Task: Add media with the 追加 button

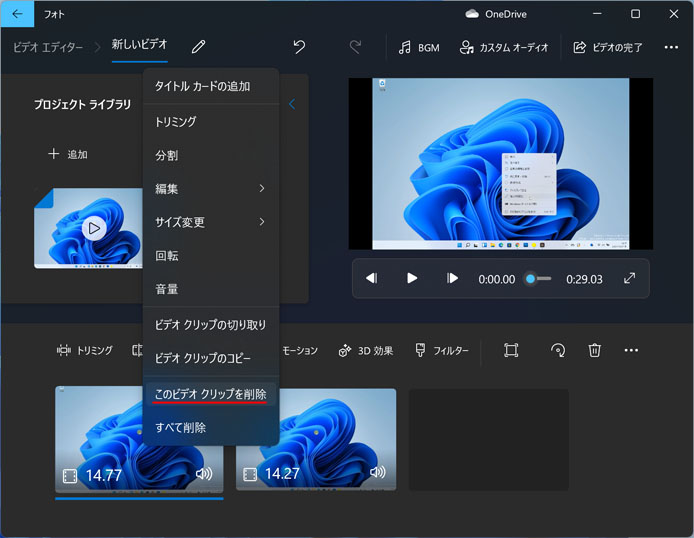Action: 68,154
